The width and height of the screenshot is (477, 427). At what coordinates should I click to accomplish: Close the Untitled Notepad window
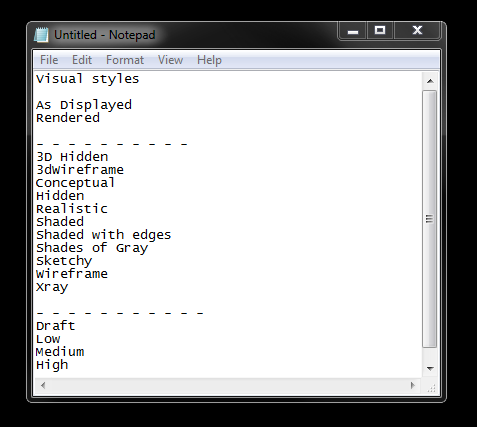pos(417,31)
